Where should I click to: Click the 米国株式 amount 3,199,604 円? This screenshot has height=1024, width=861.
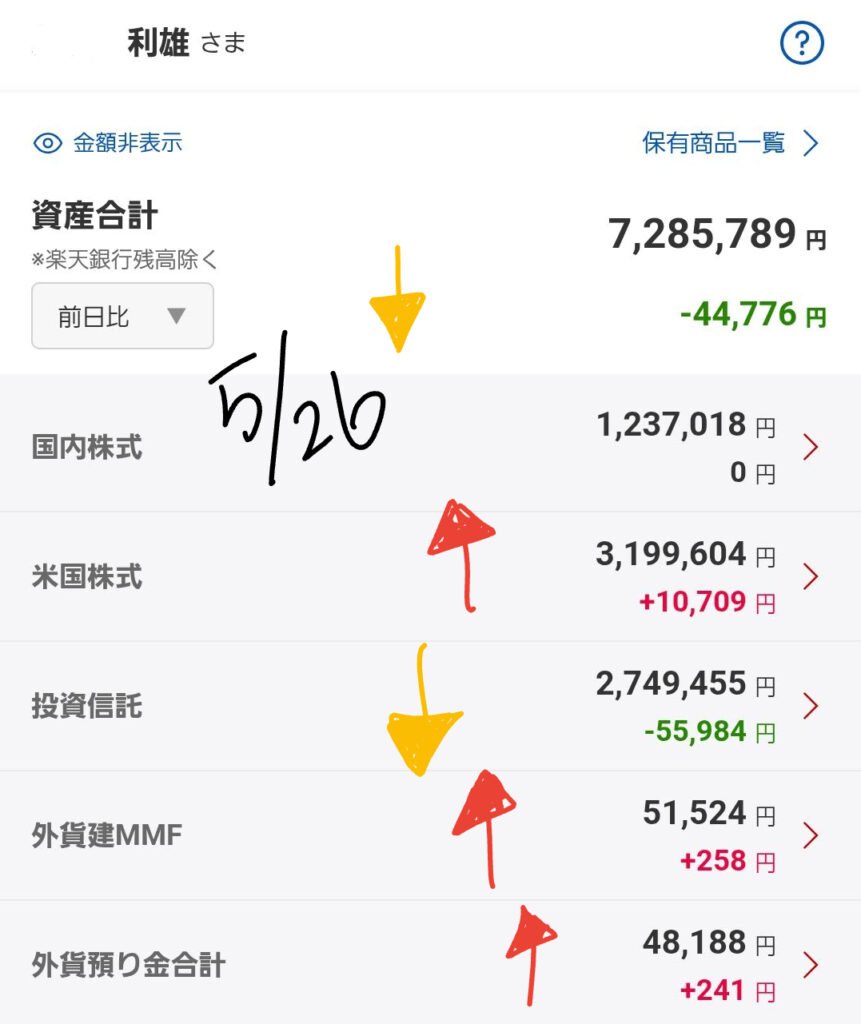tap(685, 554)
